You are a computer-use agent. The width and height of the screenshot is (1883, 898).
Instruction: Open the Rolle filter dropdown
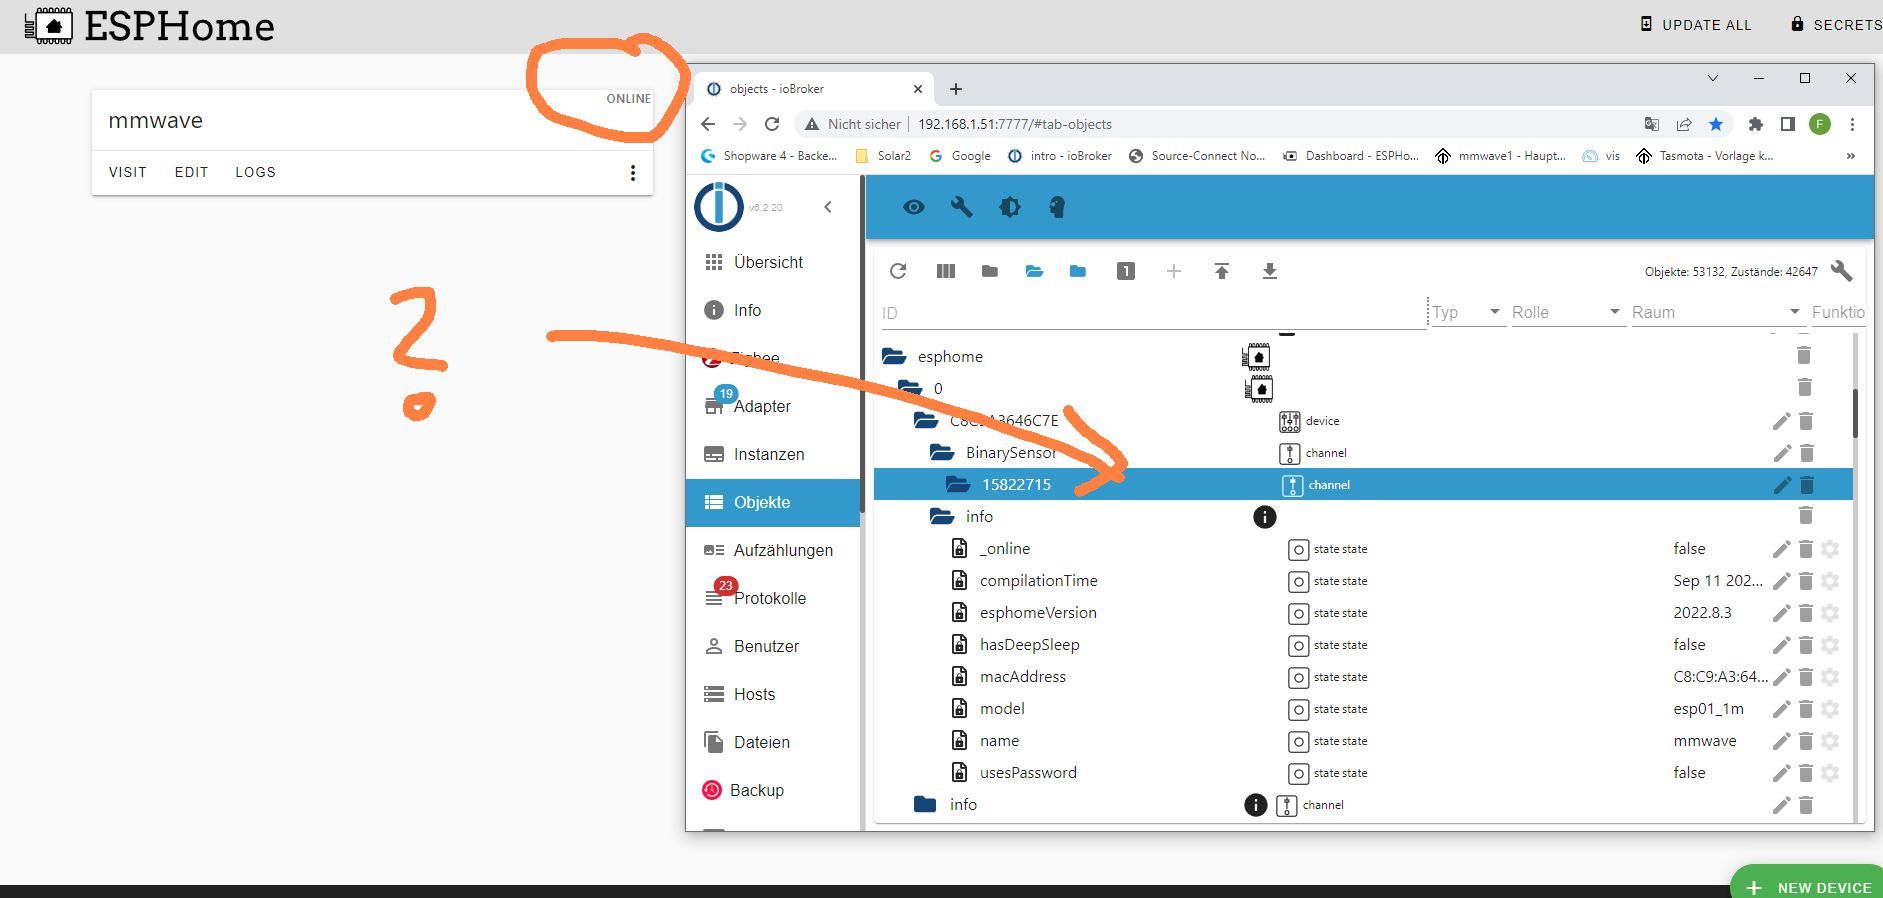(x=1567, y=312)
